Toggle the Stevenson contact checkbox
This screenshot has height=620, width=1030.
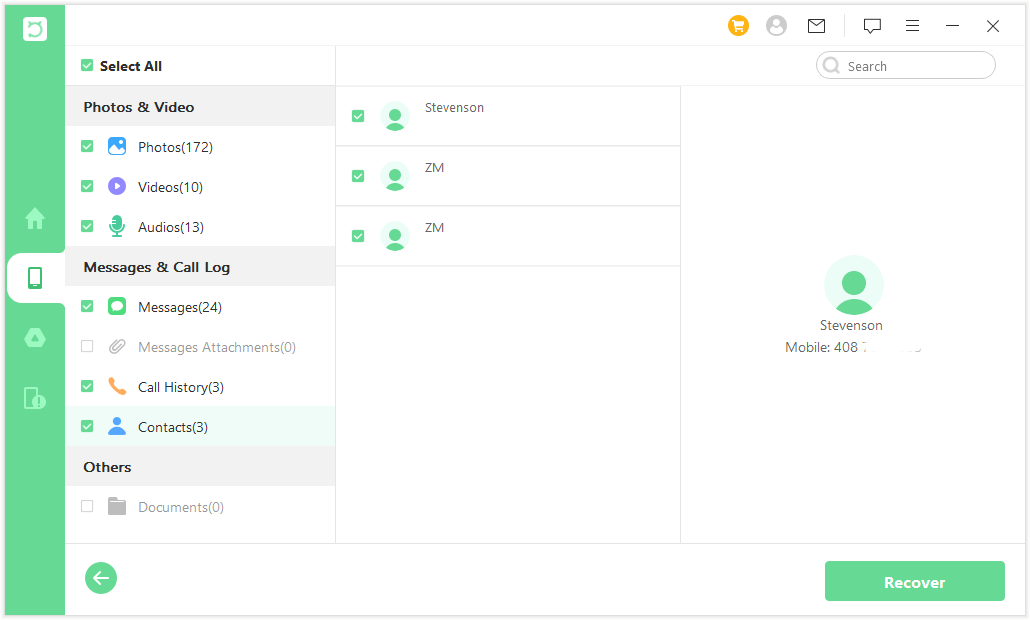[358, 116]
